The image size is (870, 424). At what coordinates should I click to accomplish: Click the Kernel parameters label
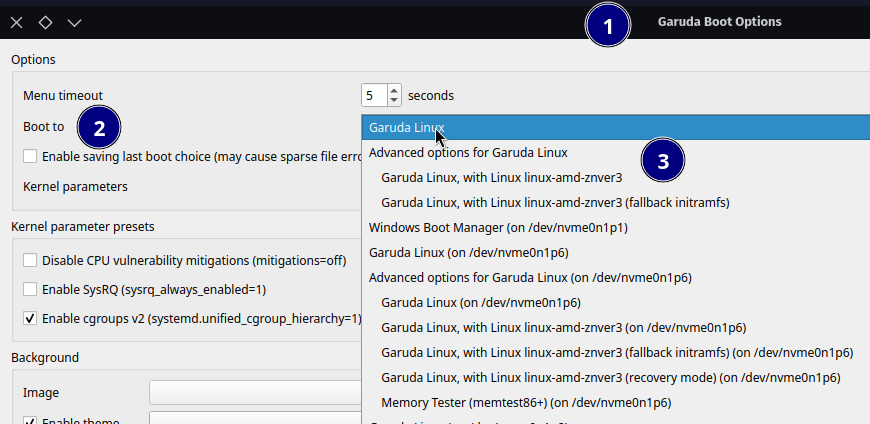tap(75, 186)
